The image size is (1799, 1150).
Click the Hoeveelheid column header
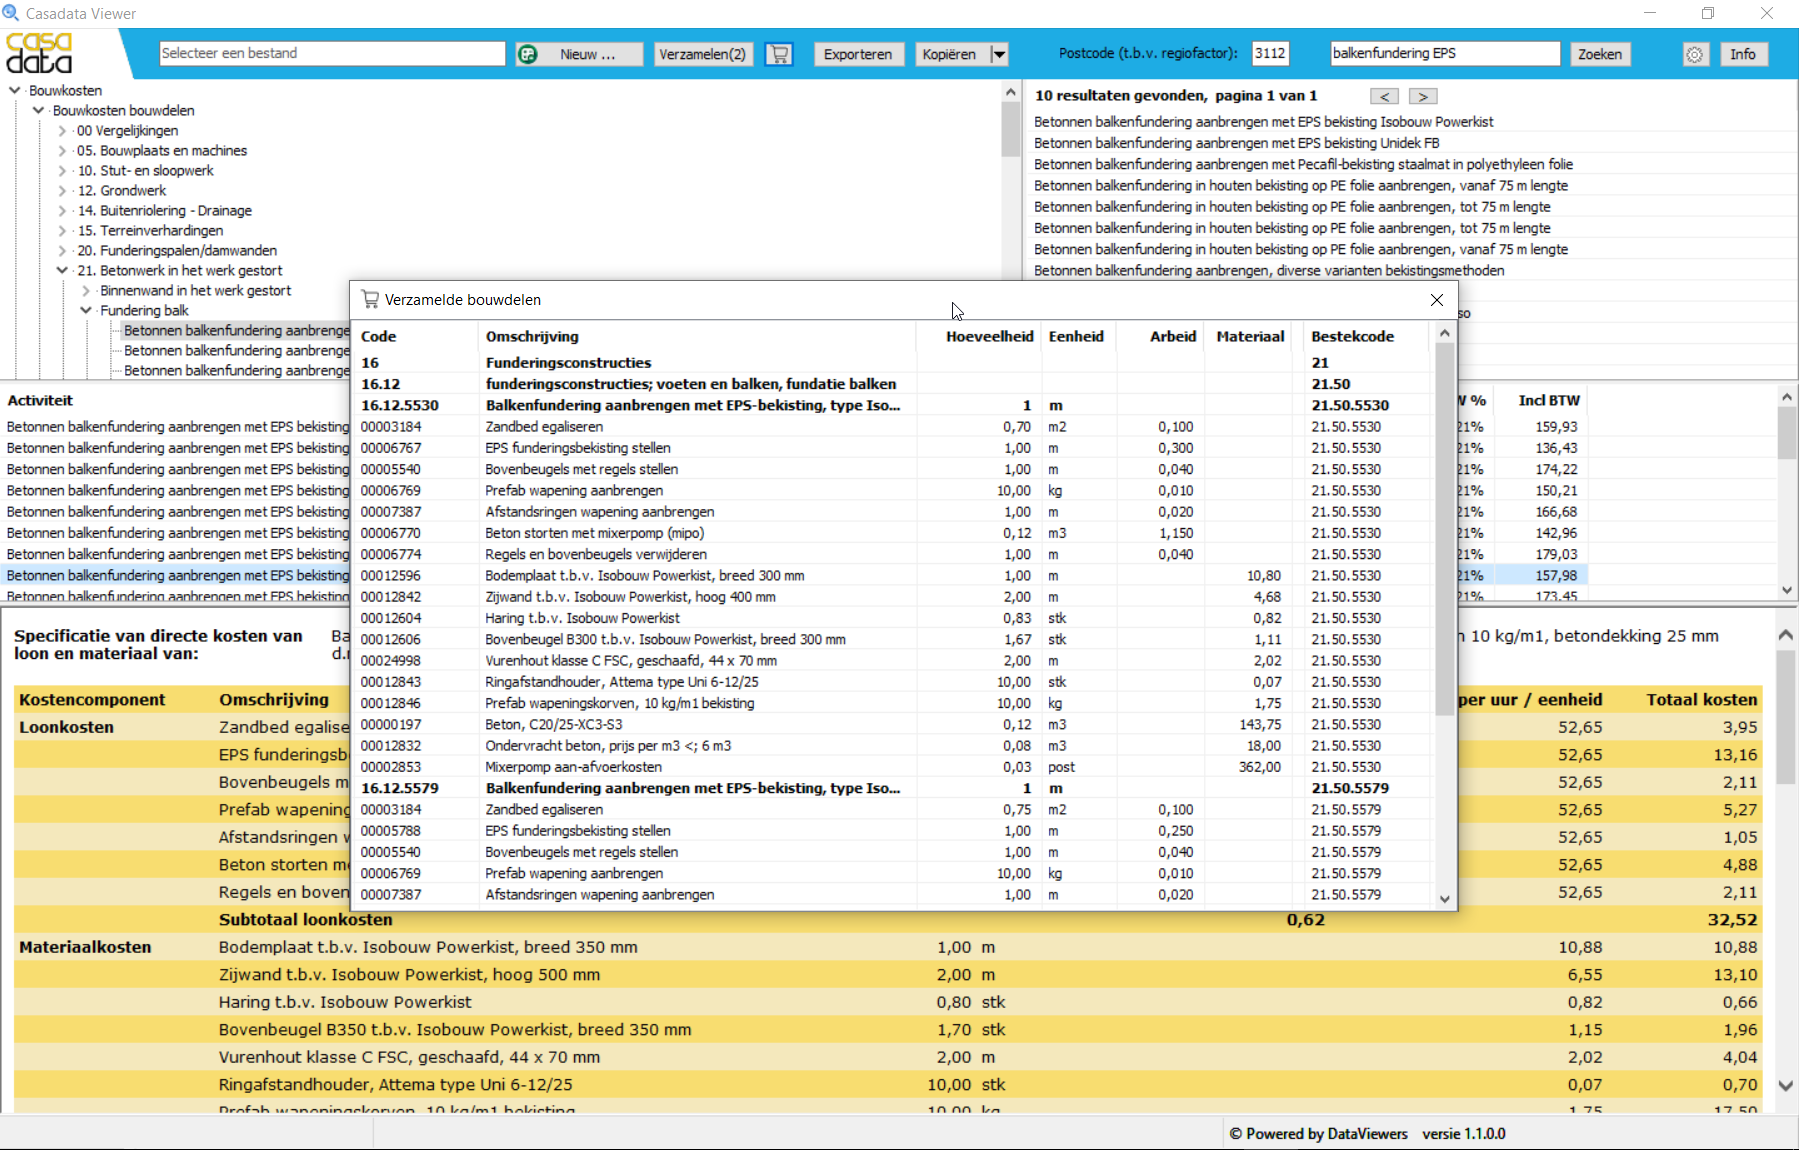989,336
